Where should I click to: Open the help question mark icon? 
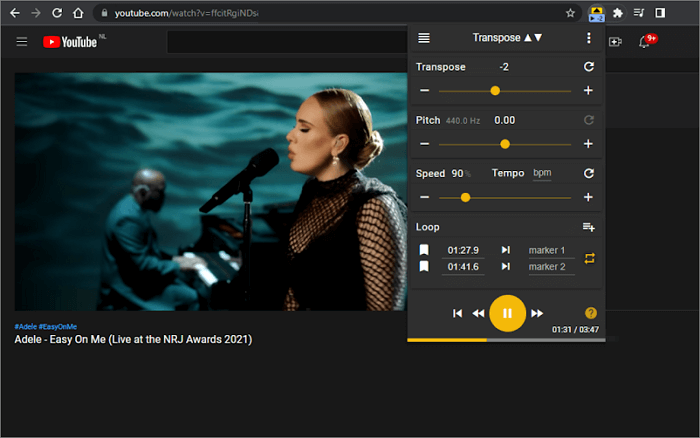[x=590, y=313]
